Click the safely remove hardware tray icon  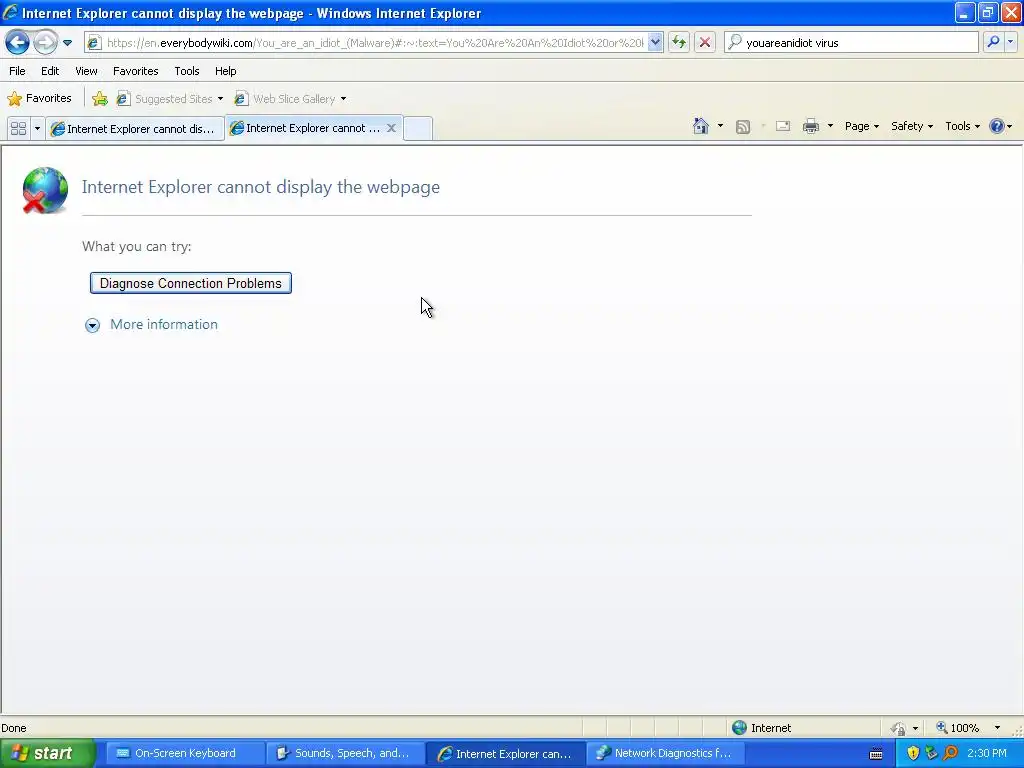coord(932,753)
